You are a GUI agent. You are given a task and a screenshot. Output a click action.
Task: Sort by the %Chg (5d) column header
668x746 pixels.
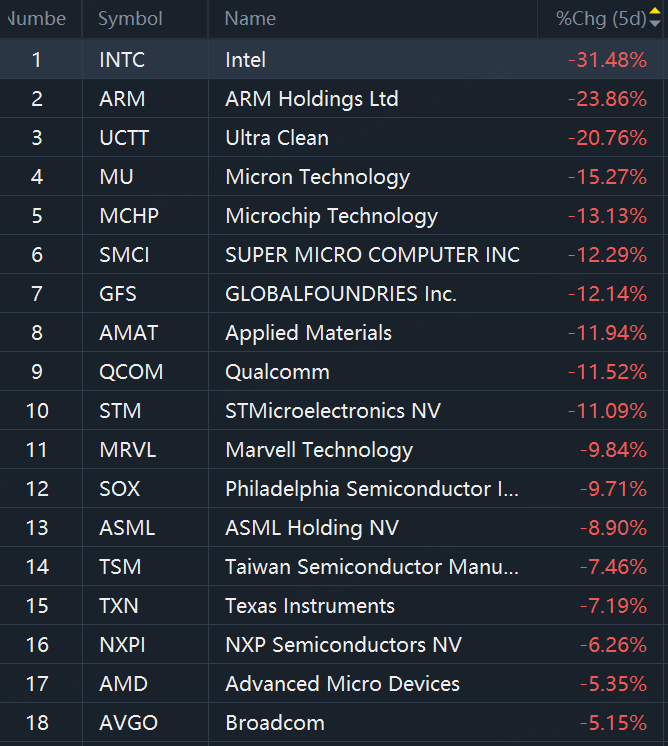[x=602, y=19]
